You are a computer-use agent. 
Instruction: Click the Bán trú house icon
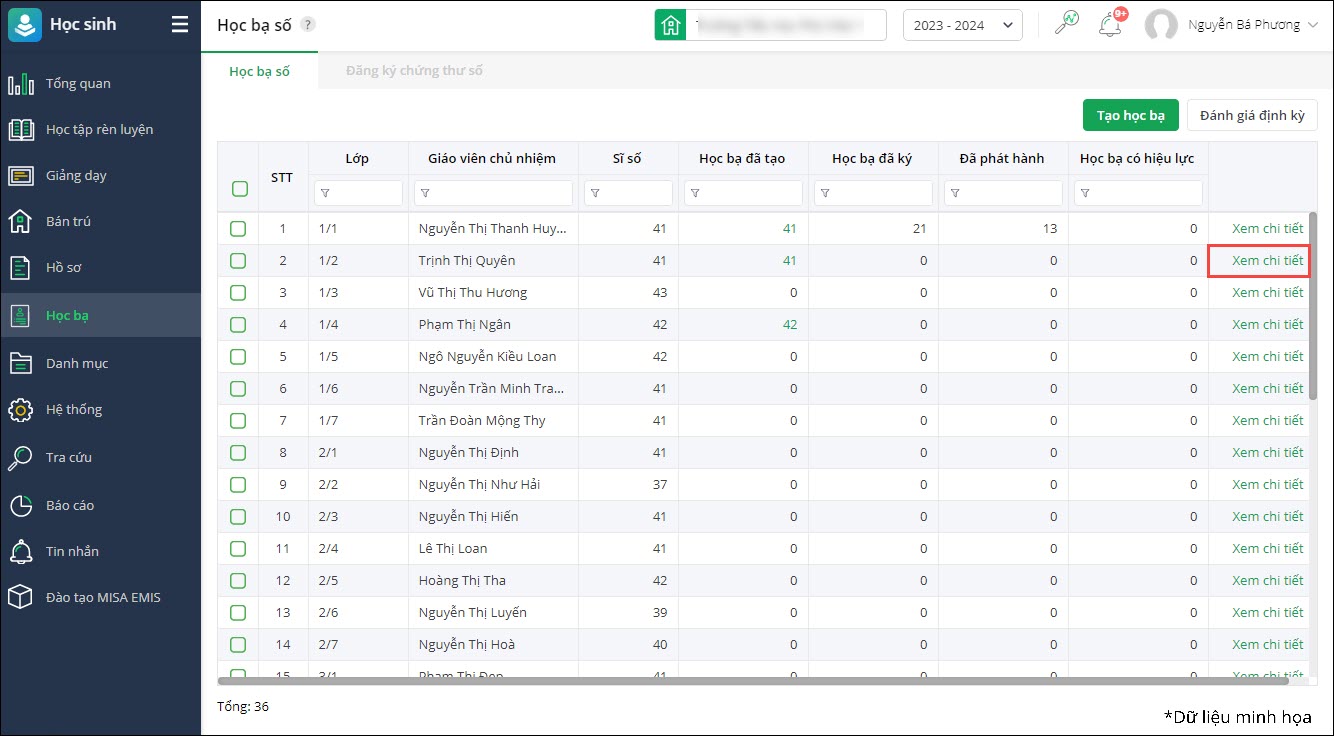click(x=21, y=221)
